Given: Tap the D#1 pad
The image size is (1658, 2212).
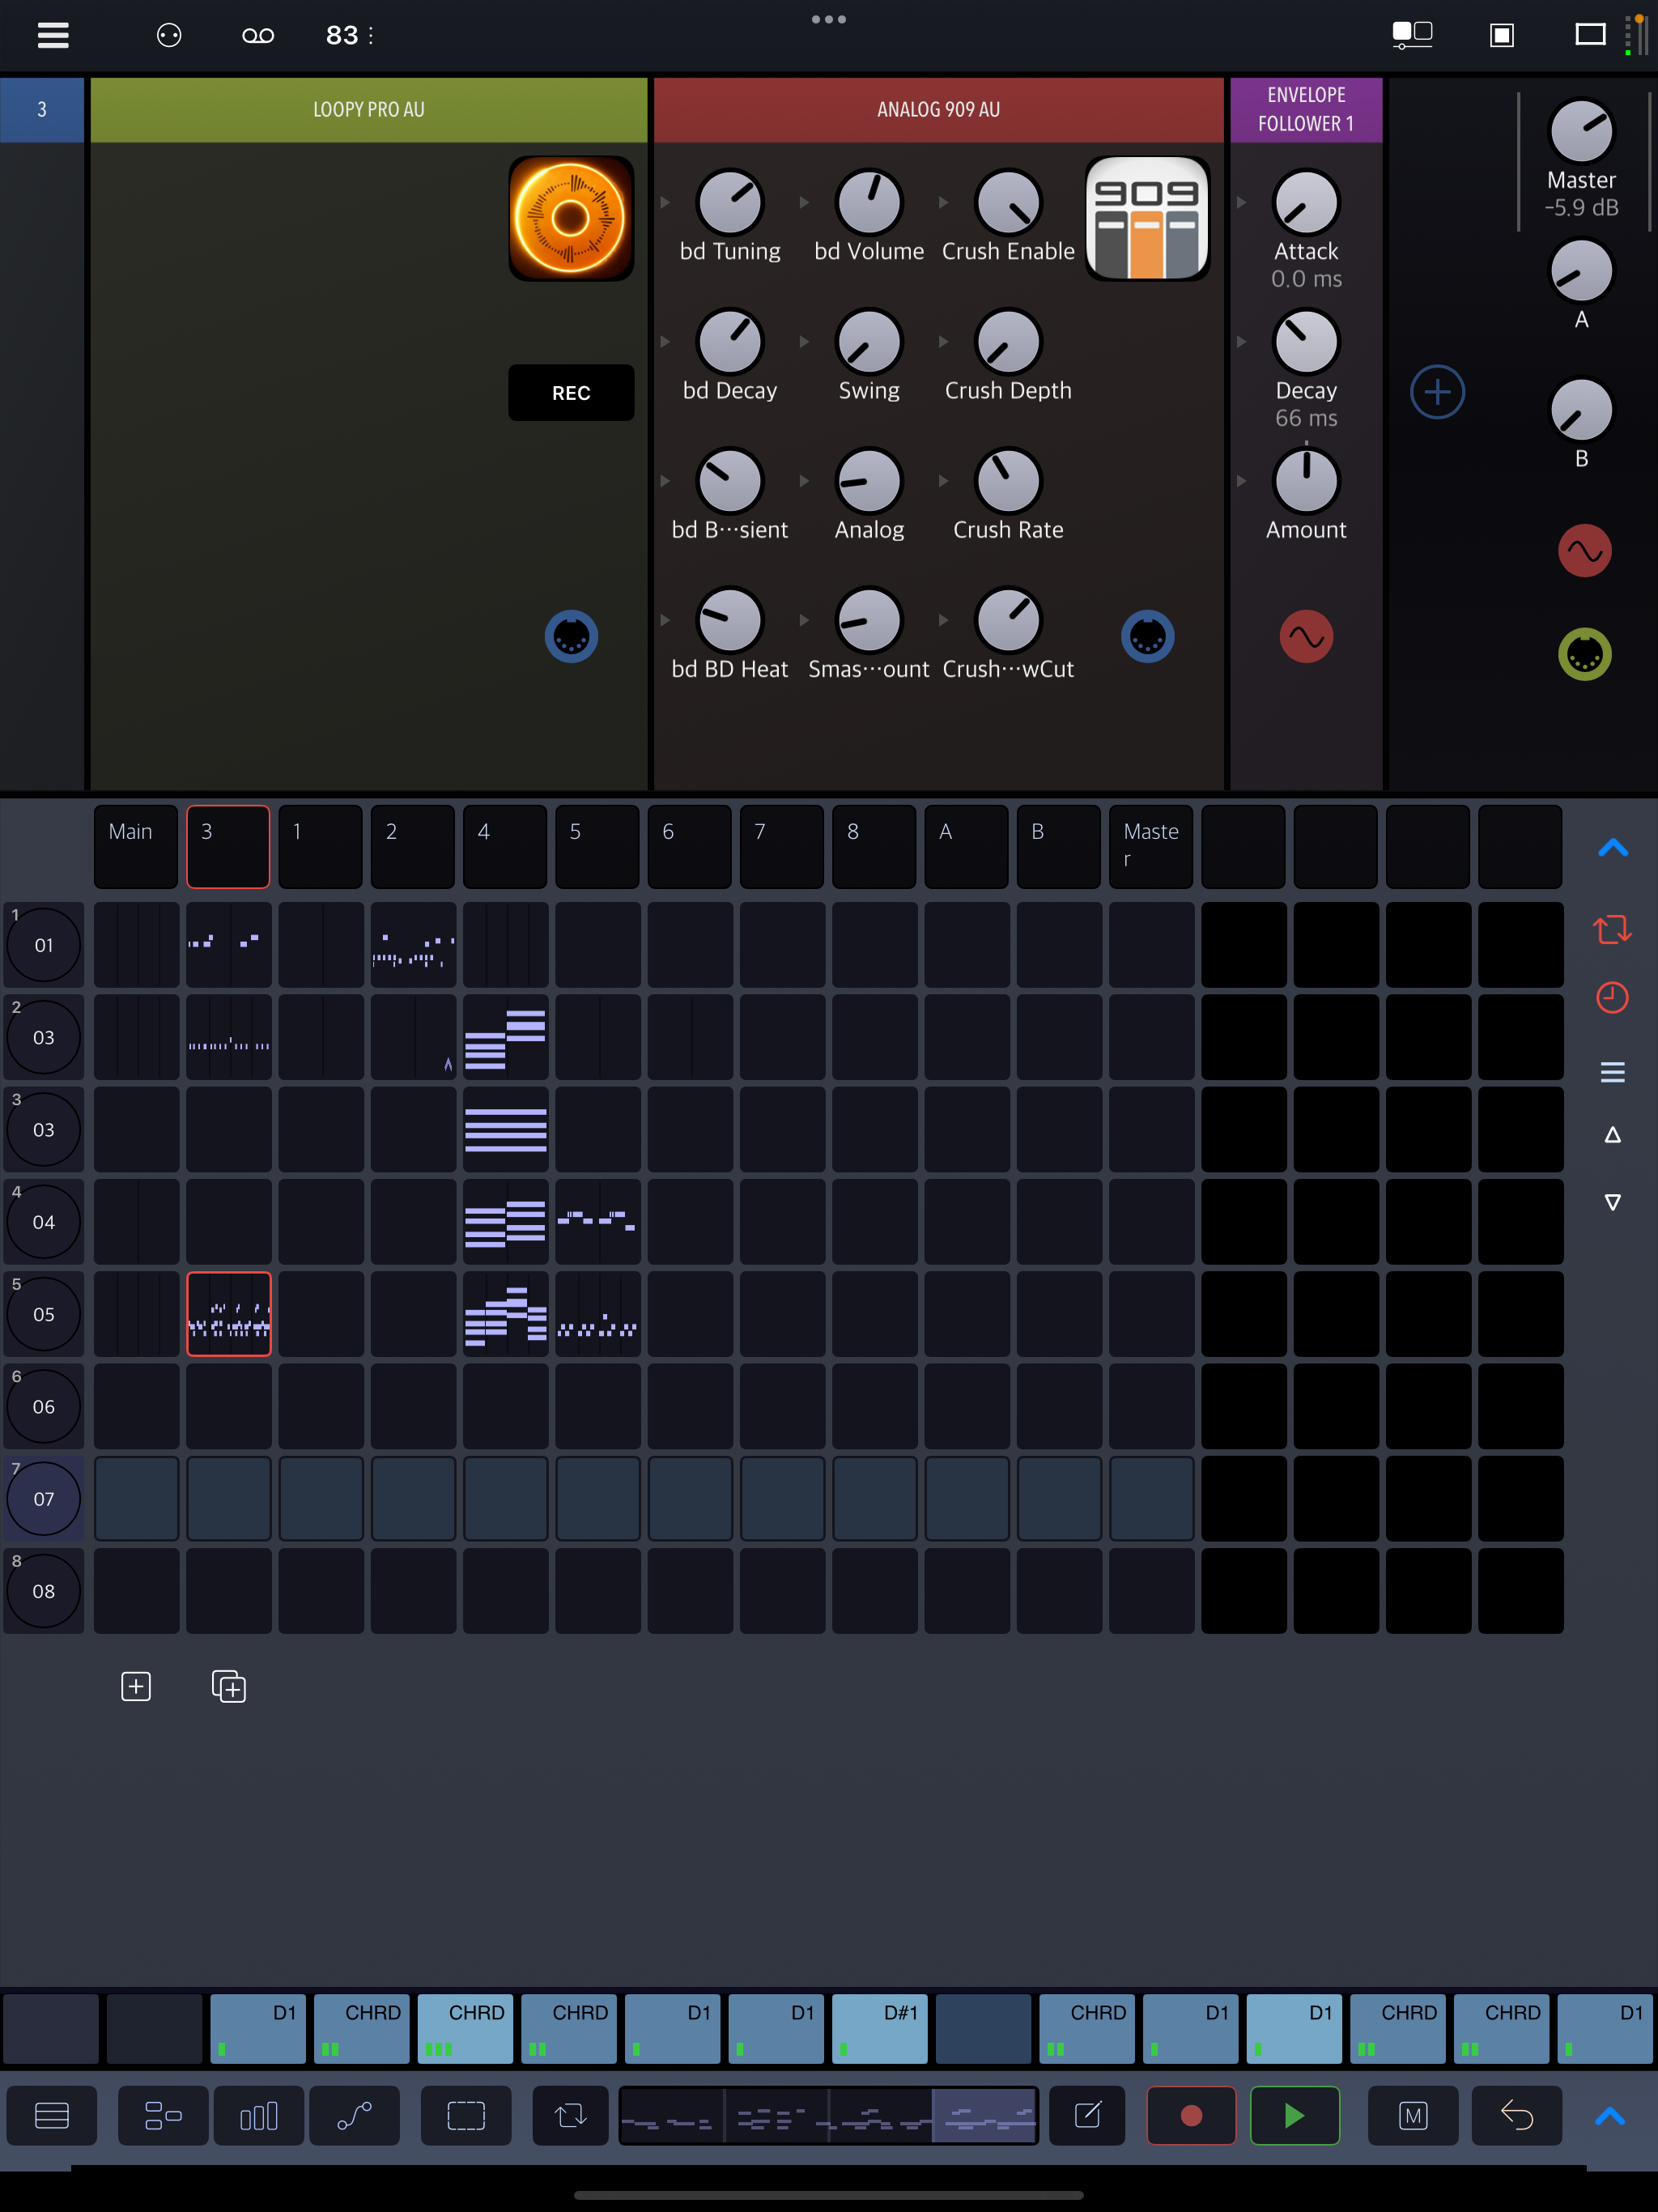Looking at the screenshot, I should point(880,2029).
